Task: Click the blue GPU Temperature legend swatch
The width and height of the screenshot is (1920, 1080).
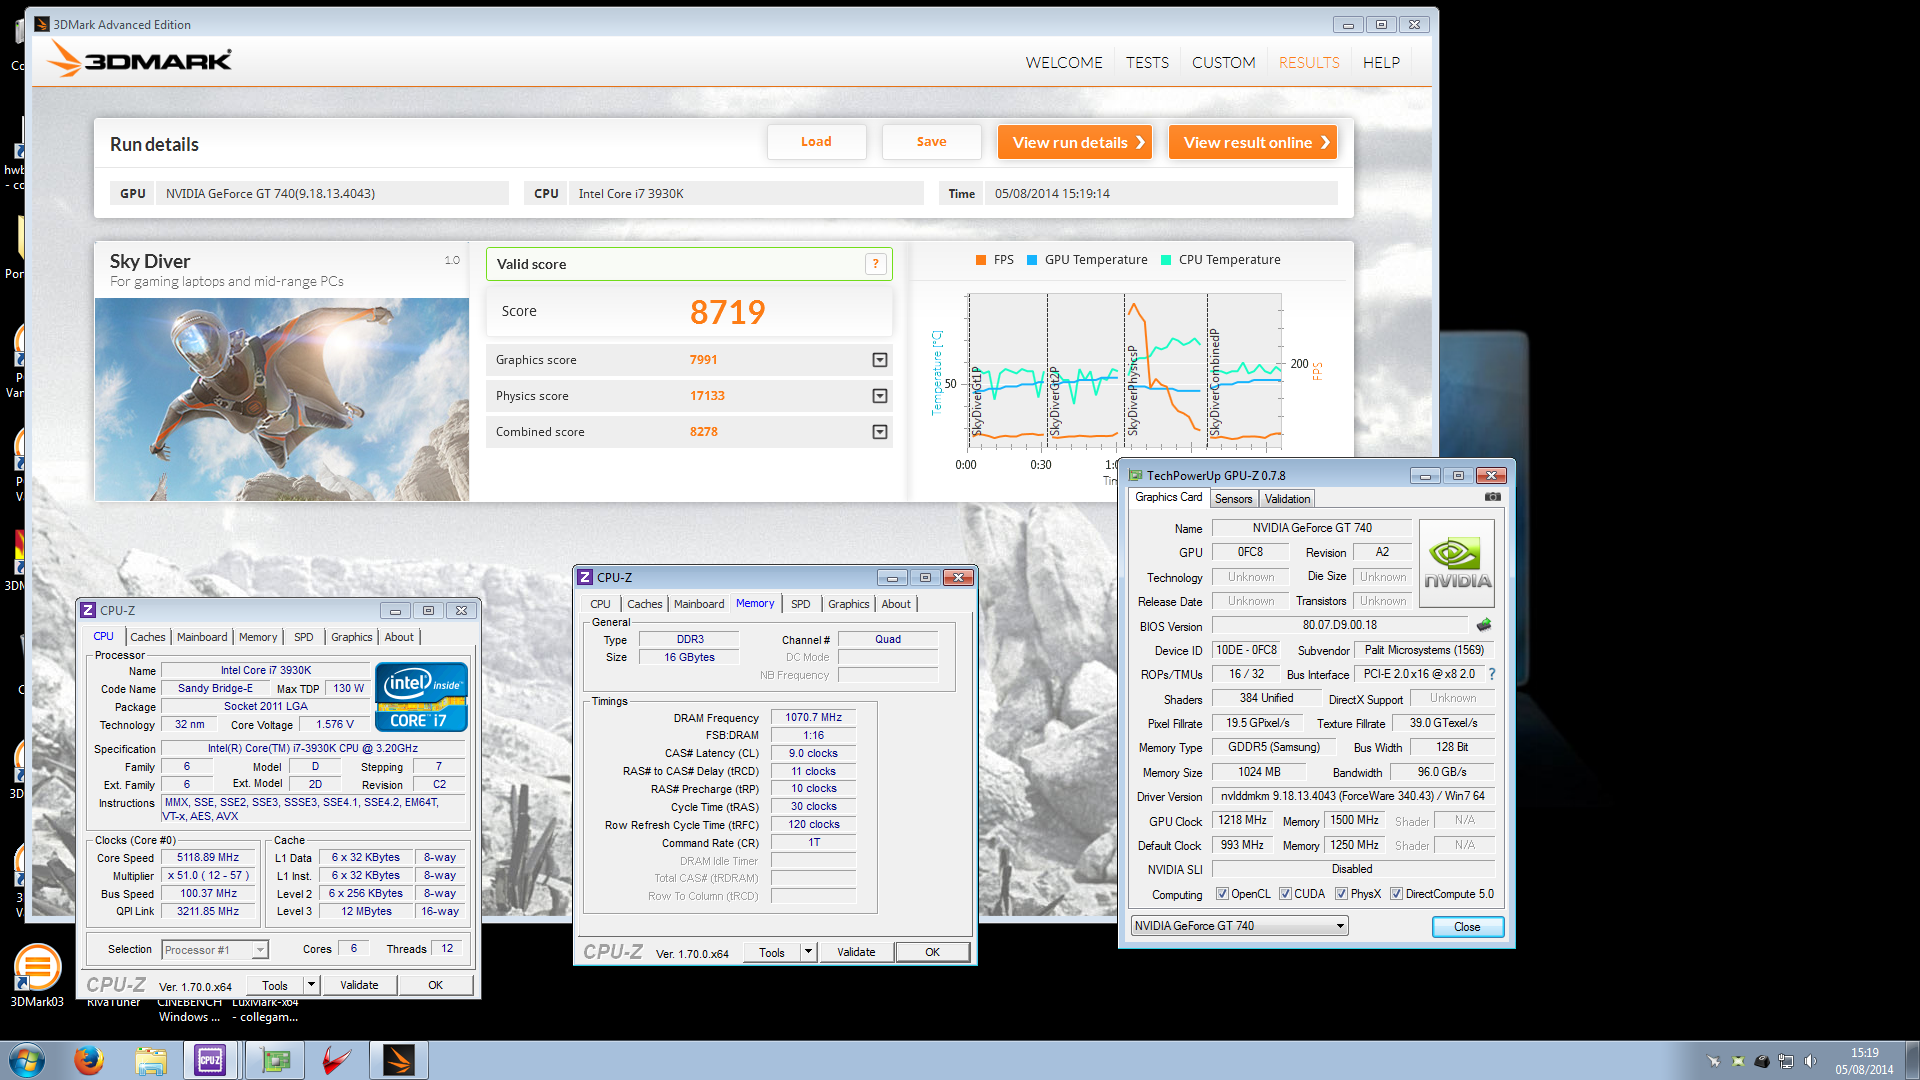Action: click(x=1032, y=260)
